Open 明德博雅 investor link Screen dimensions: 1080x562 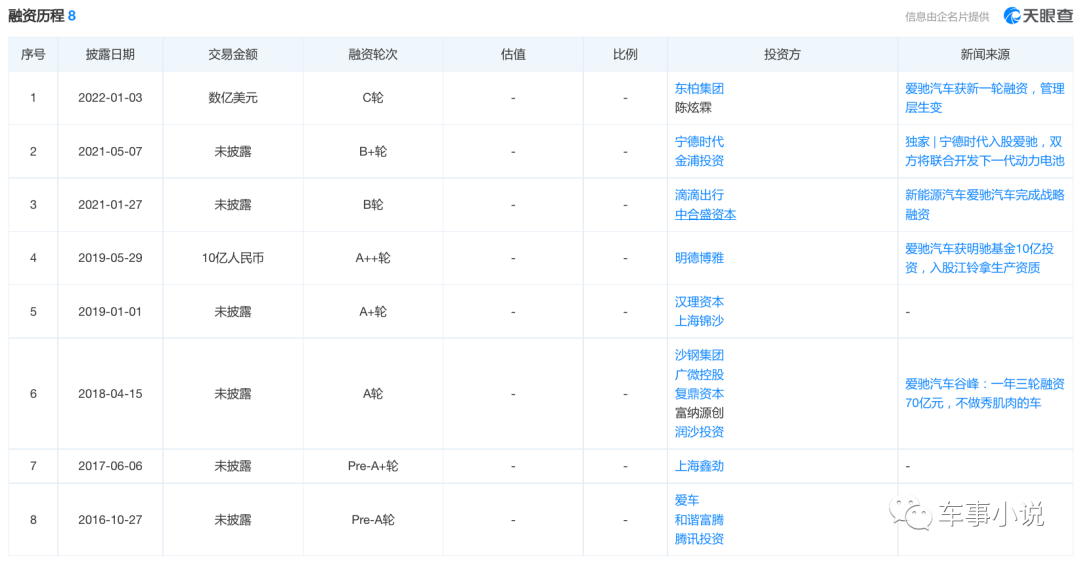coord(699,258)
